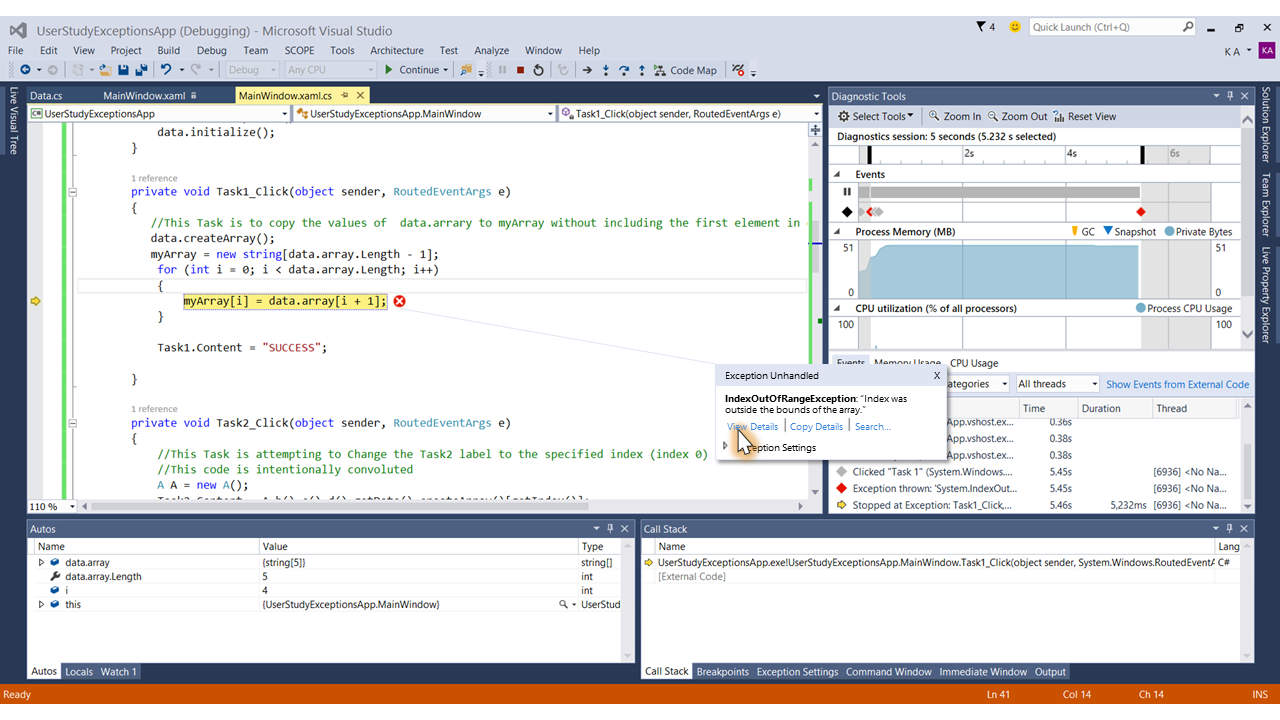Open the Task1_Click member dropdown
Viewport: 1280px width, 720px height.
tap(815, 114)
